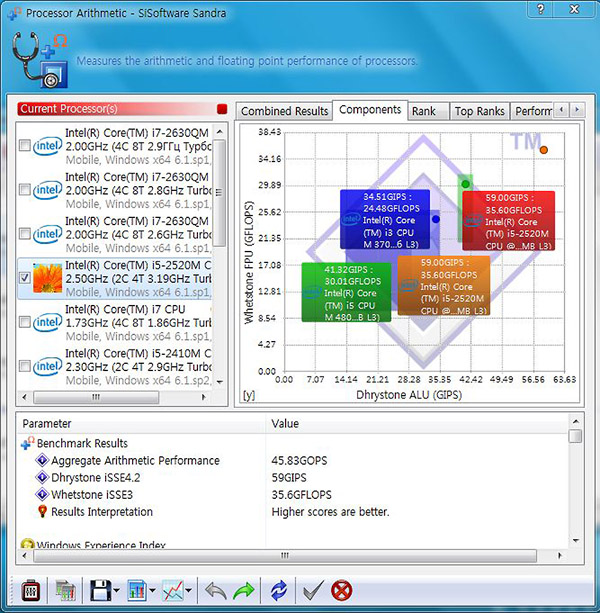
Task: Check the i7-2630QM 2.8GHz Turbo checkbox
Action: point(25,190)
